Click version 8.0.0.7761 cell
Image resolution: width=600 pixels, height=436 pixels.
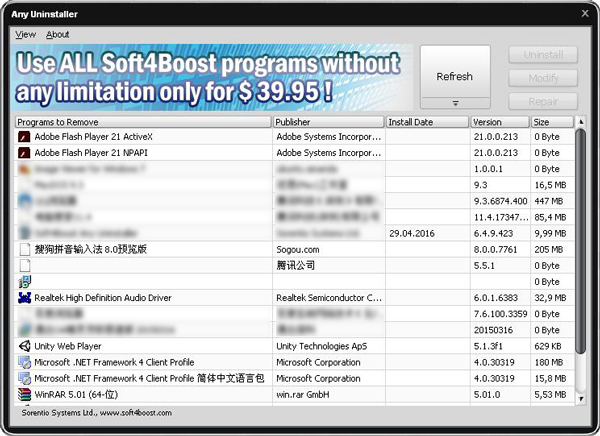point(500,250)
